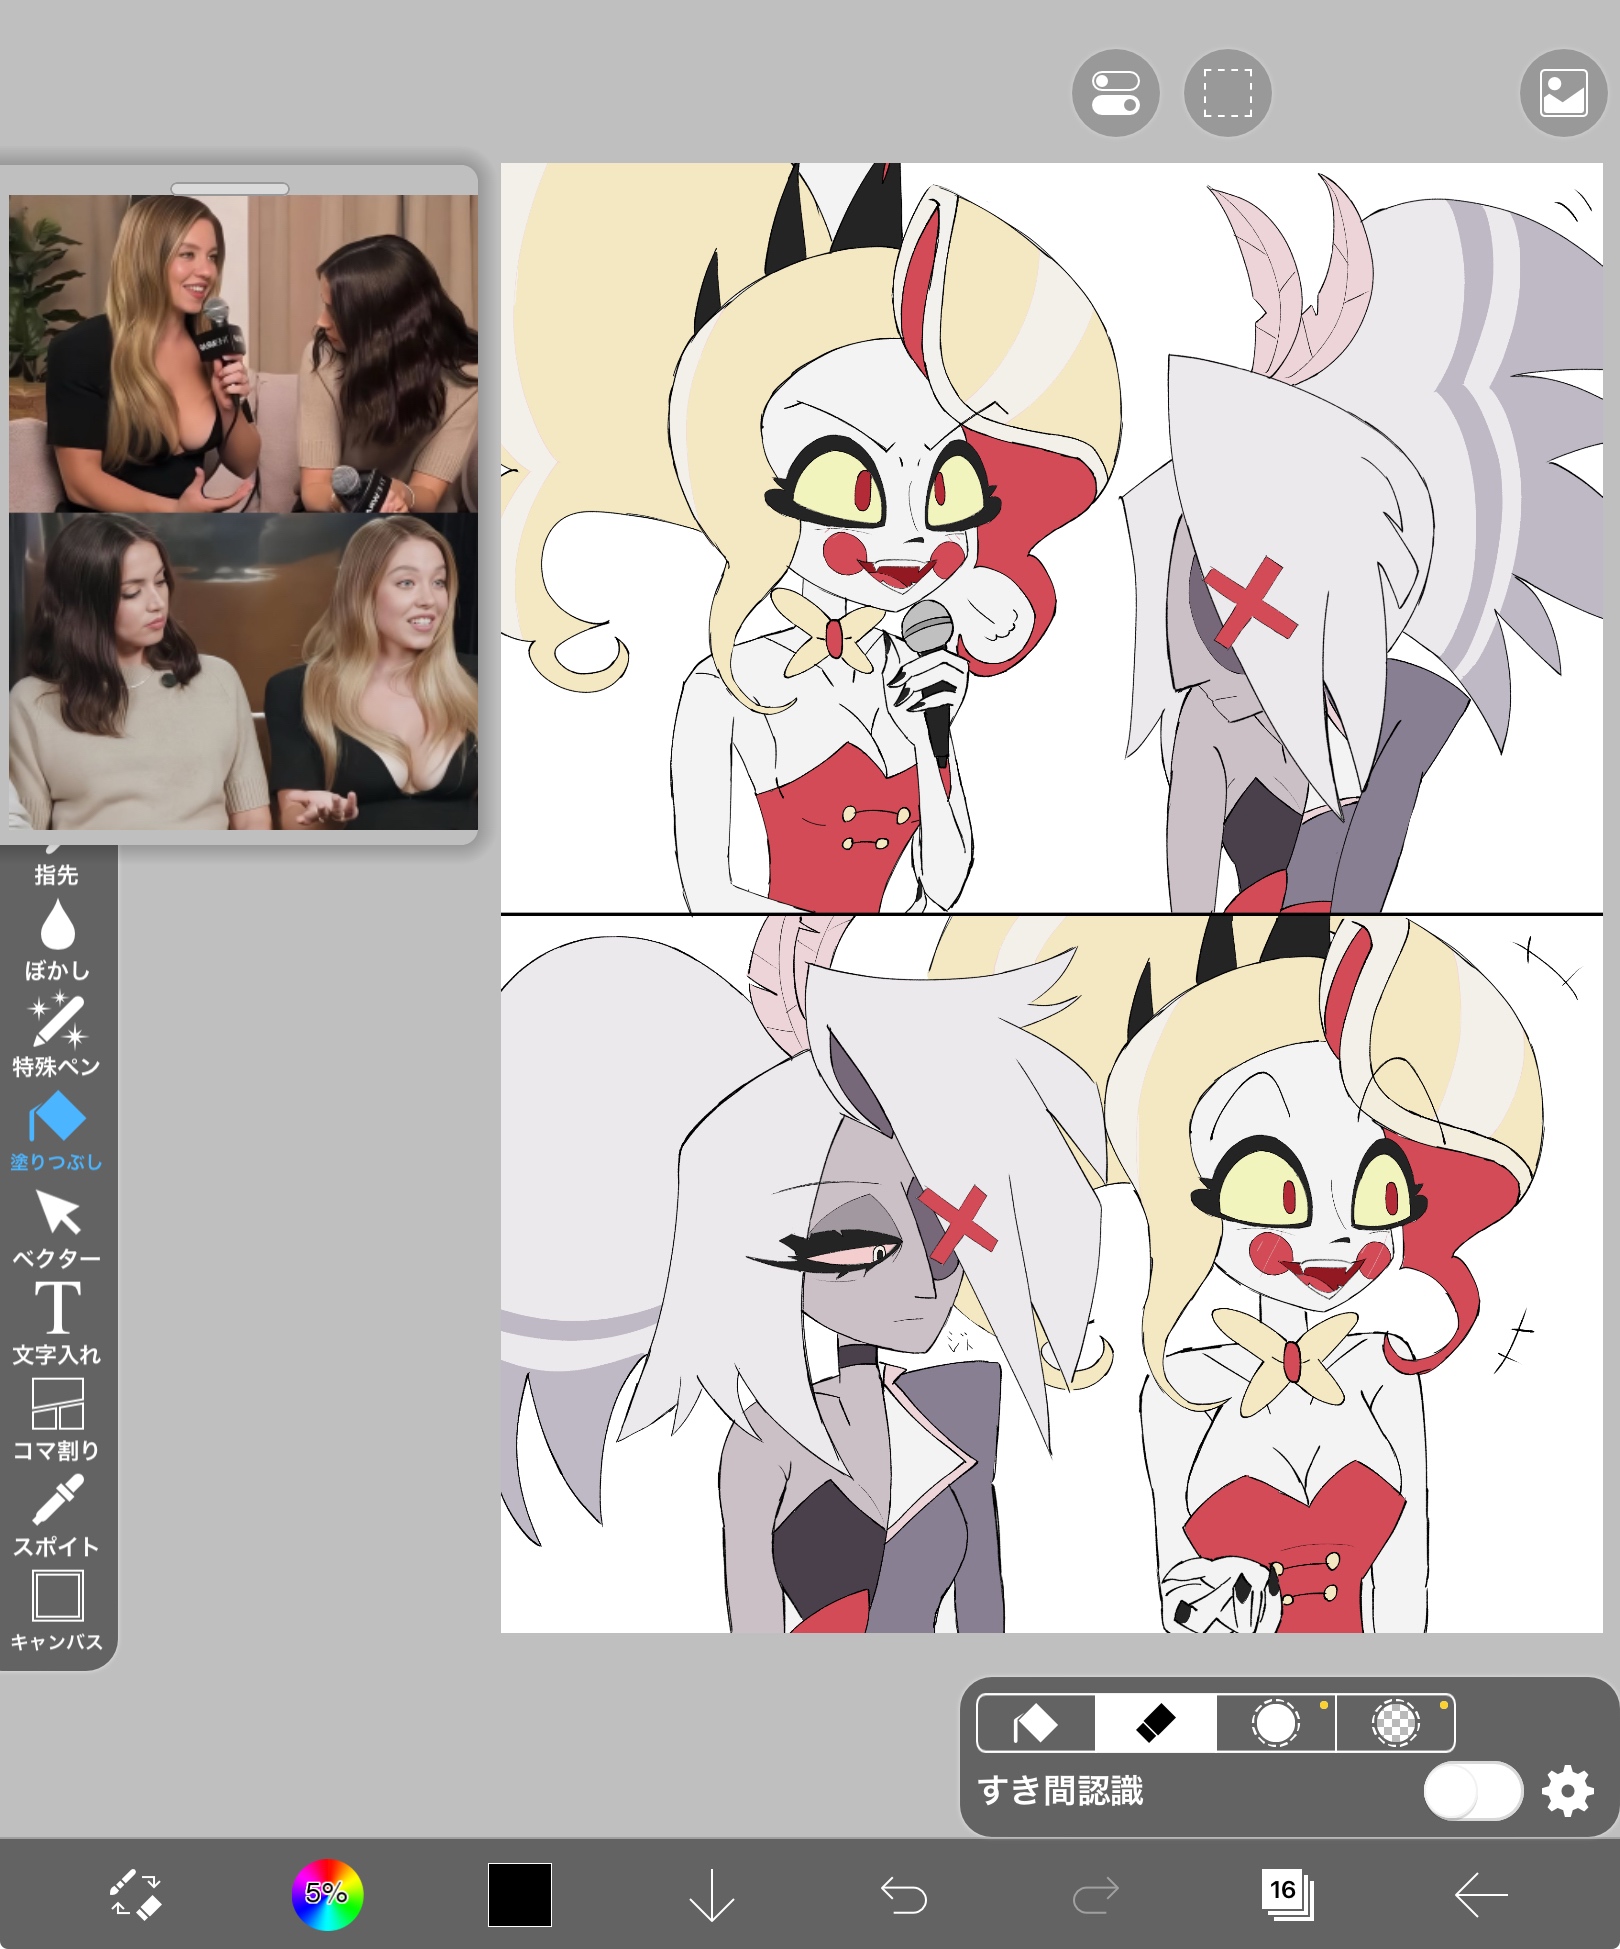The height and width of the screenshot is (1949, 1620).
Task: Click the reference photo window drag handle
Action: pos(230,188)
